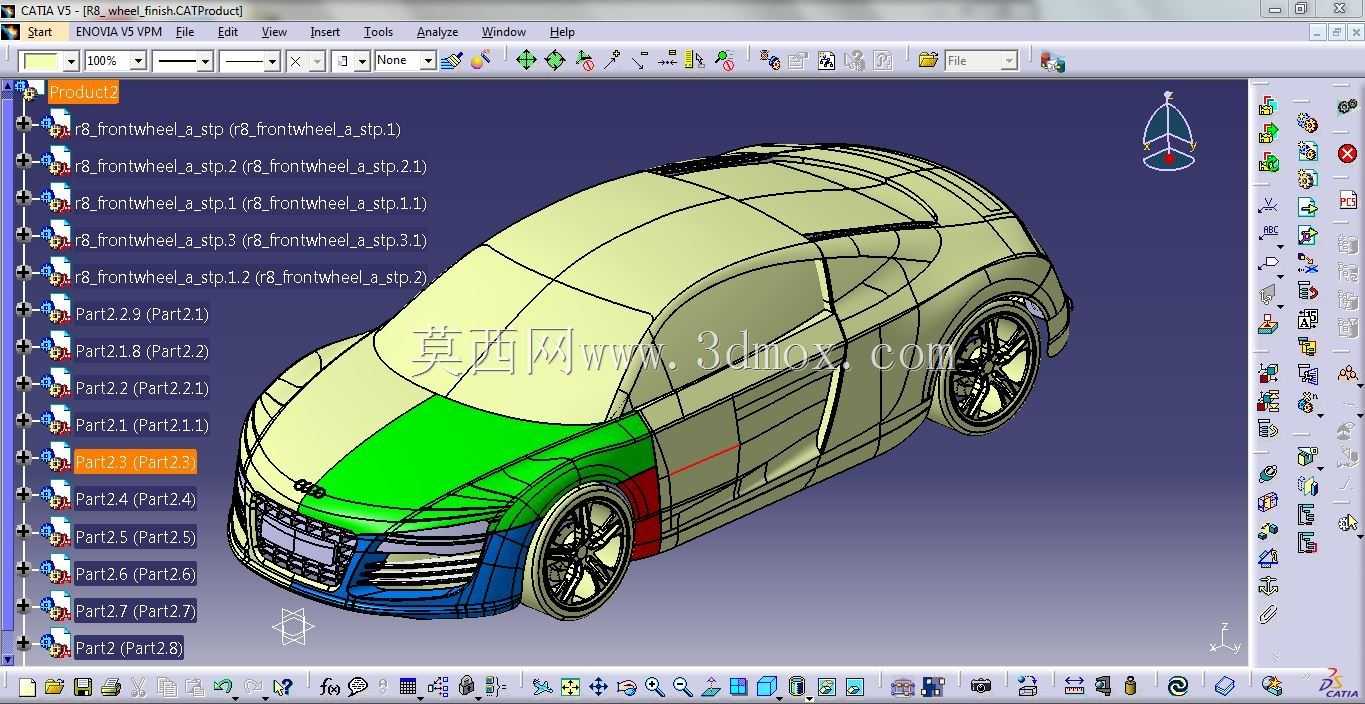Open the line type dropdown
Viewport: 1365px width, 704px height.
pos(271,61)
